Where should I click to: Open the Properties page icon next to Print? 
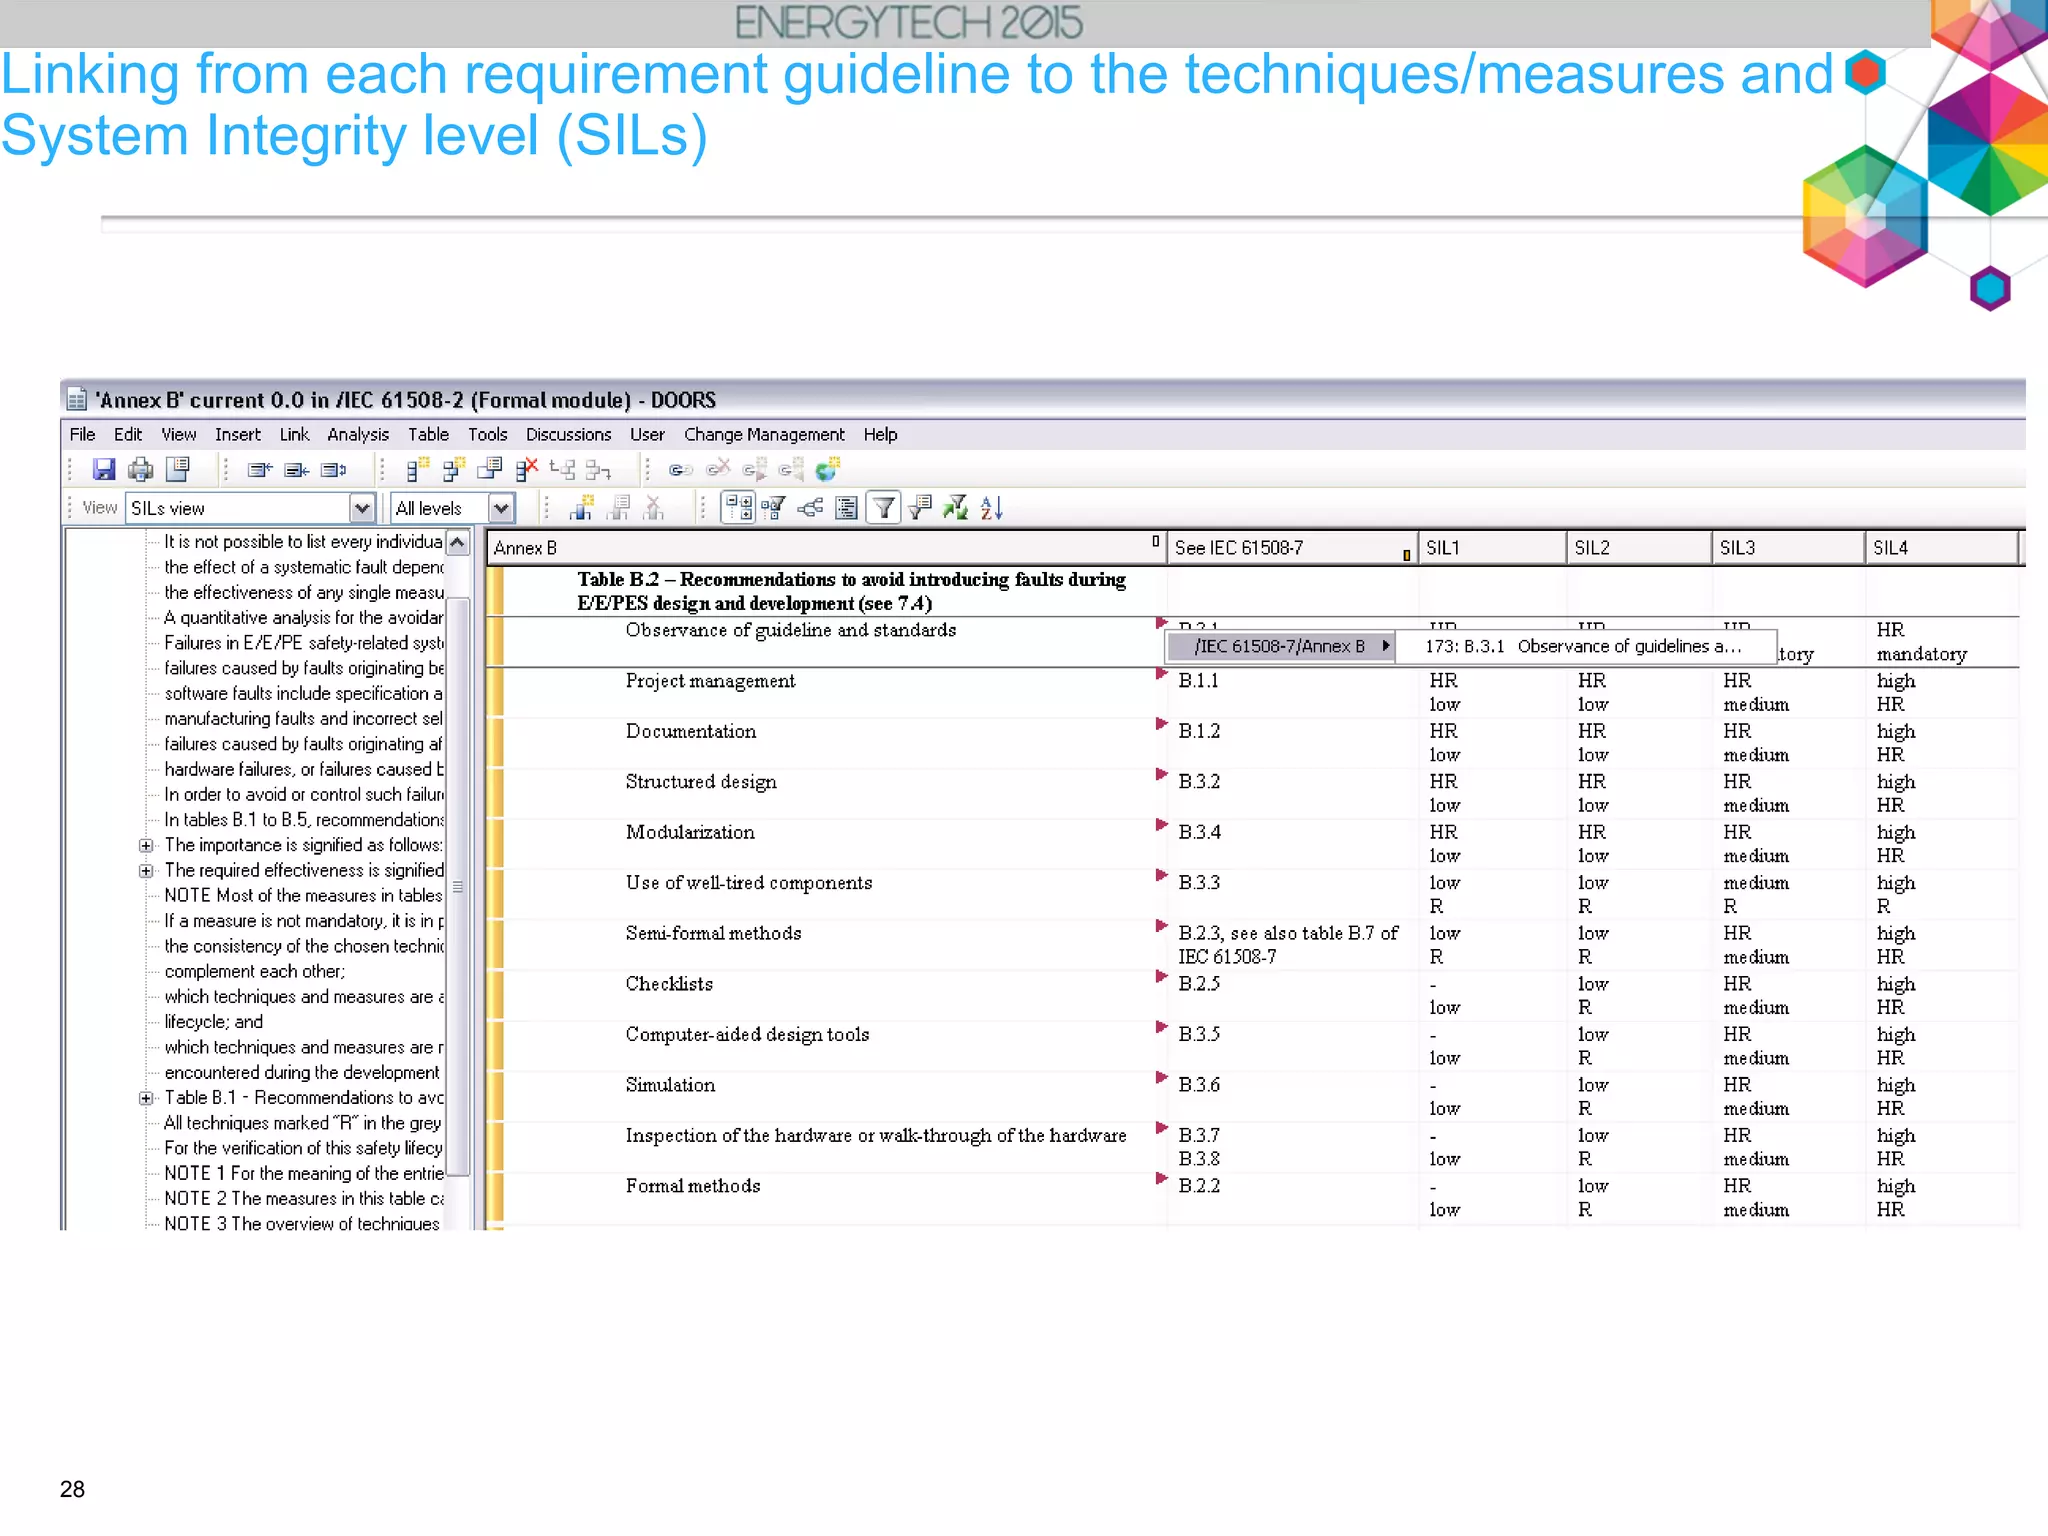[x=178, y=469]
